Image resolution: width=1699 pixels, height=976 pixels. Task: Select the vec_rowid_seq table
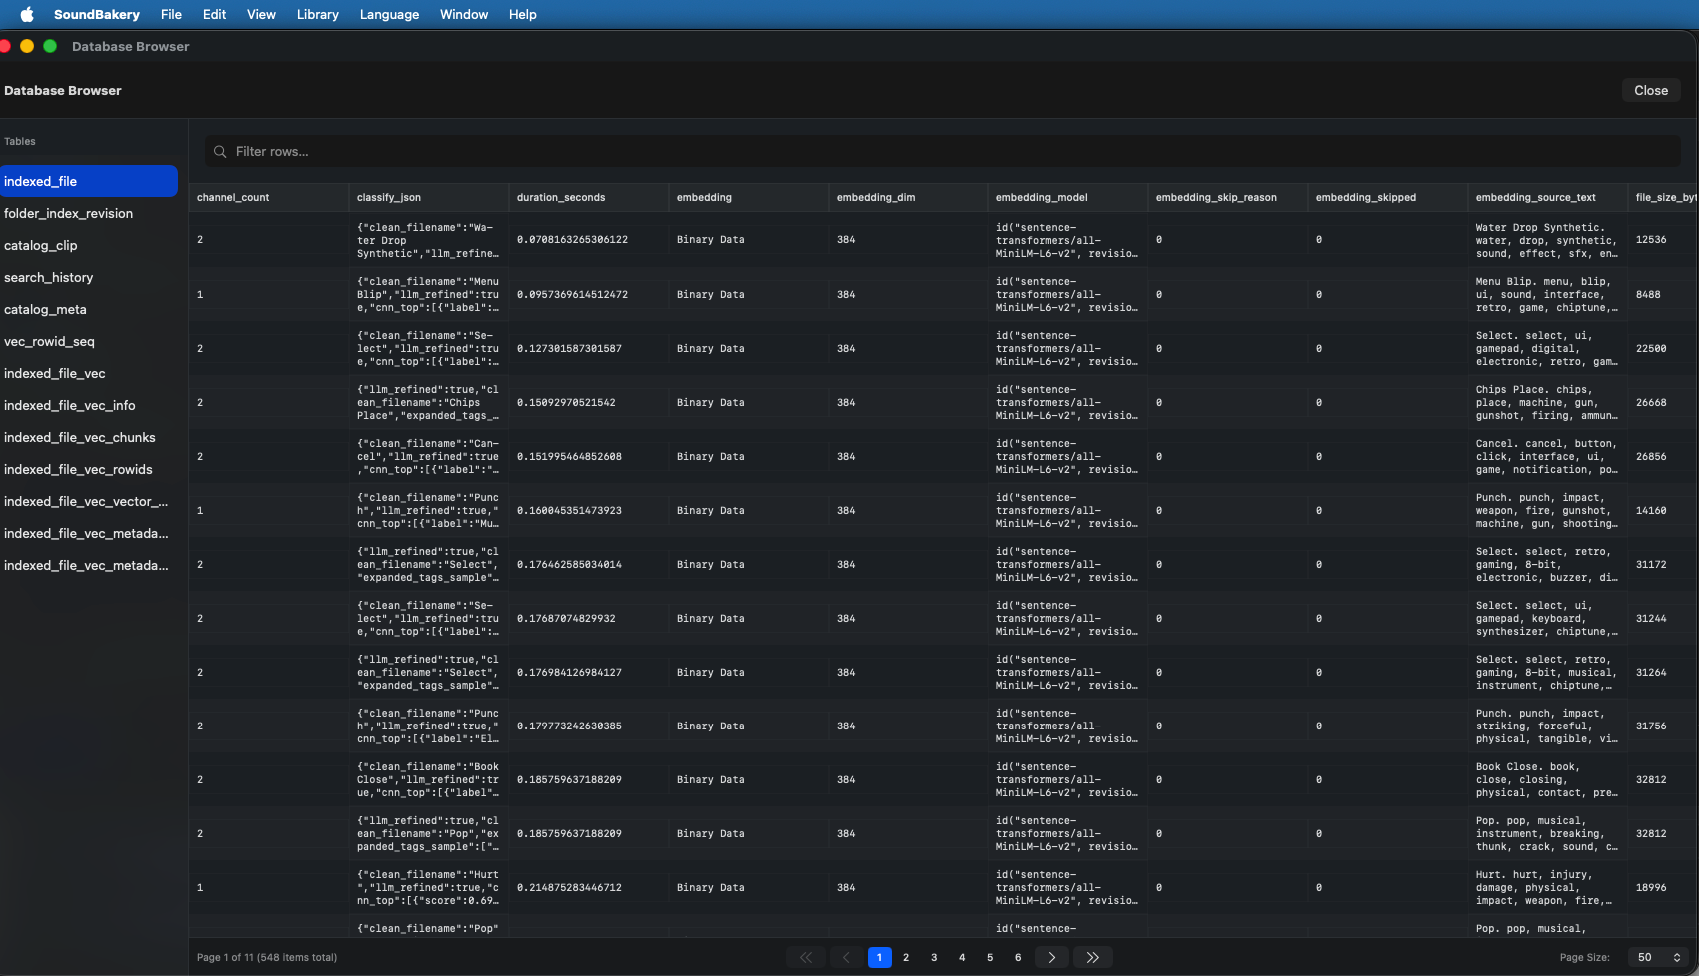pyautogui.click(x=89, y=341)
